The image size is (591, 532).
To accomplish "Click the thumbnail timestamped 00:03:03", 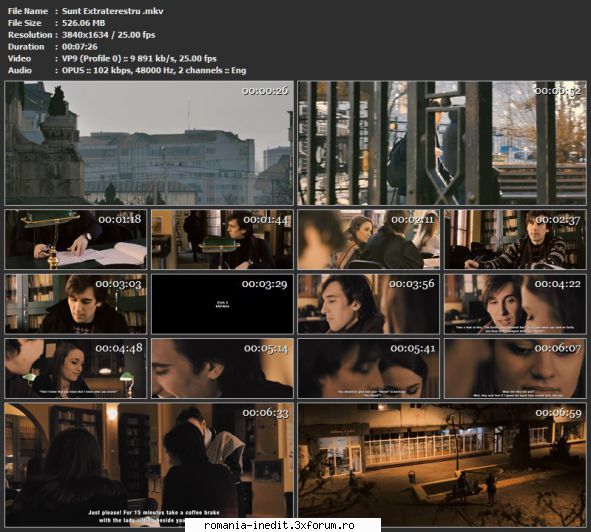I will click(x=75, y=304).
